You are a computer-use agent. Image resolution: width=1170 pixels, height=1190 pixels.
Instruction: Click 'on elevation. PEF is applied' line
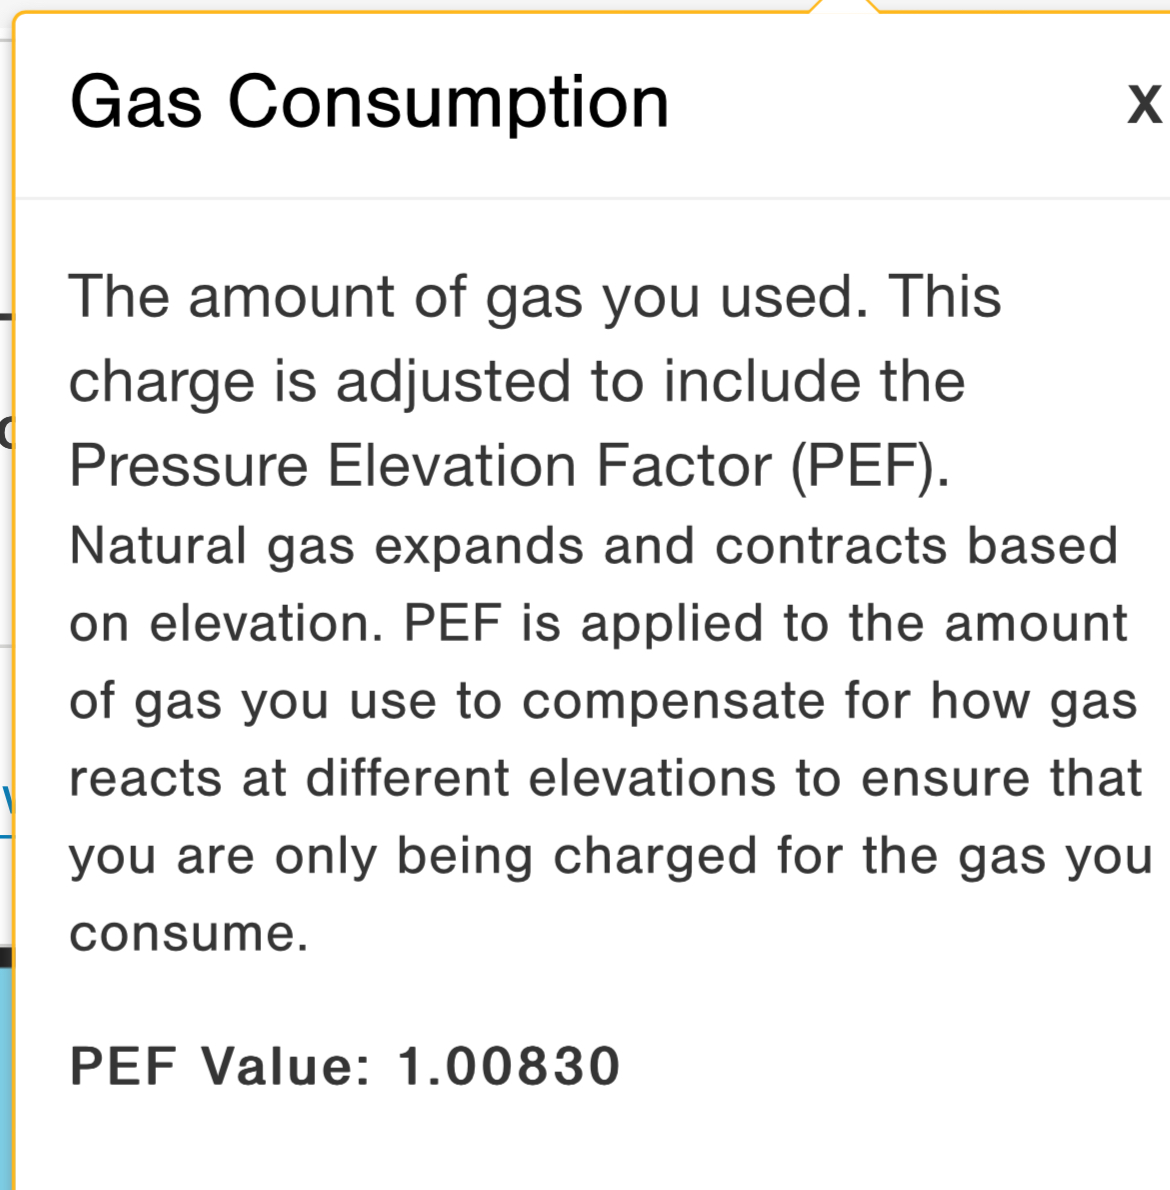[x=598, y=624]
